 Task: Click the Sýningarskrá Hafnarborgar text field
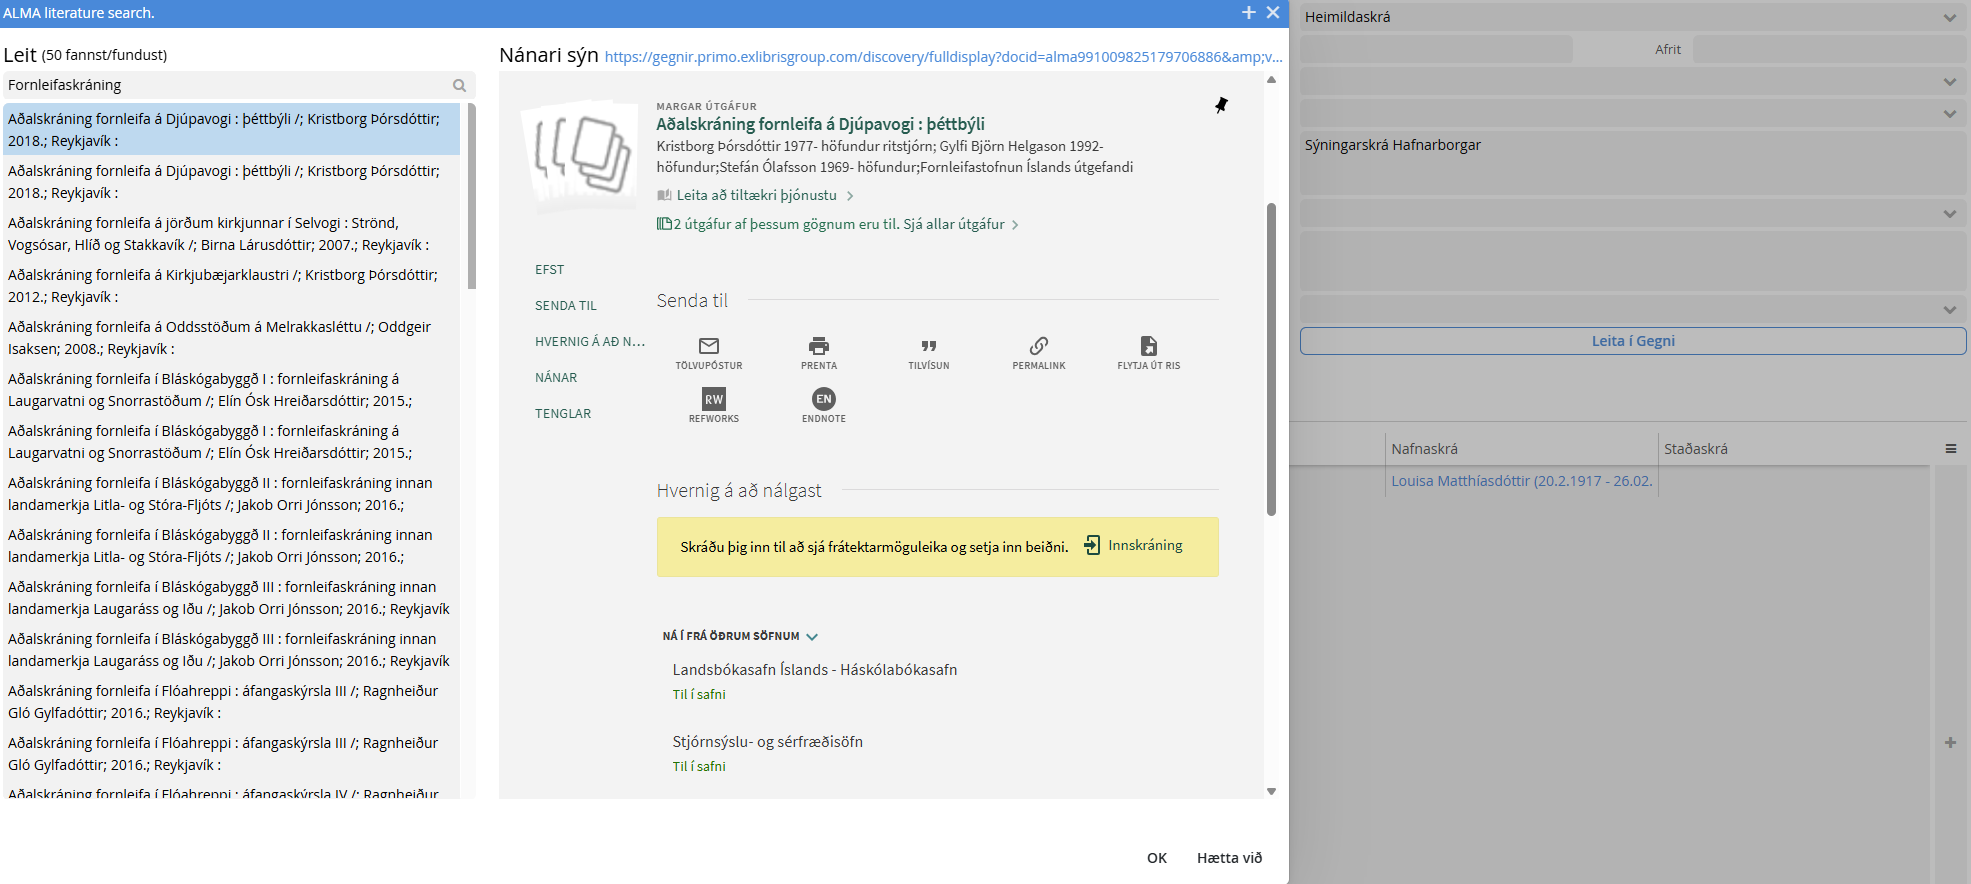1633,161
